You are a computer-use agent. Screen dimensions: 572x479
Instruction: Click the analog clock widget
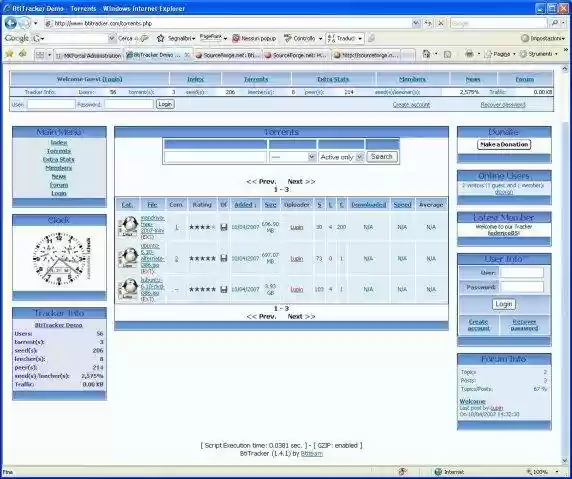[59, 259]
